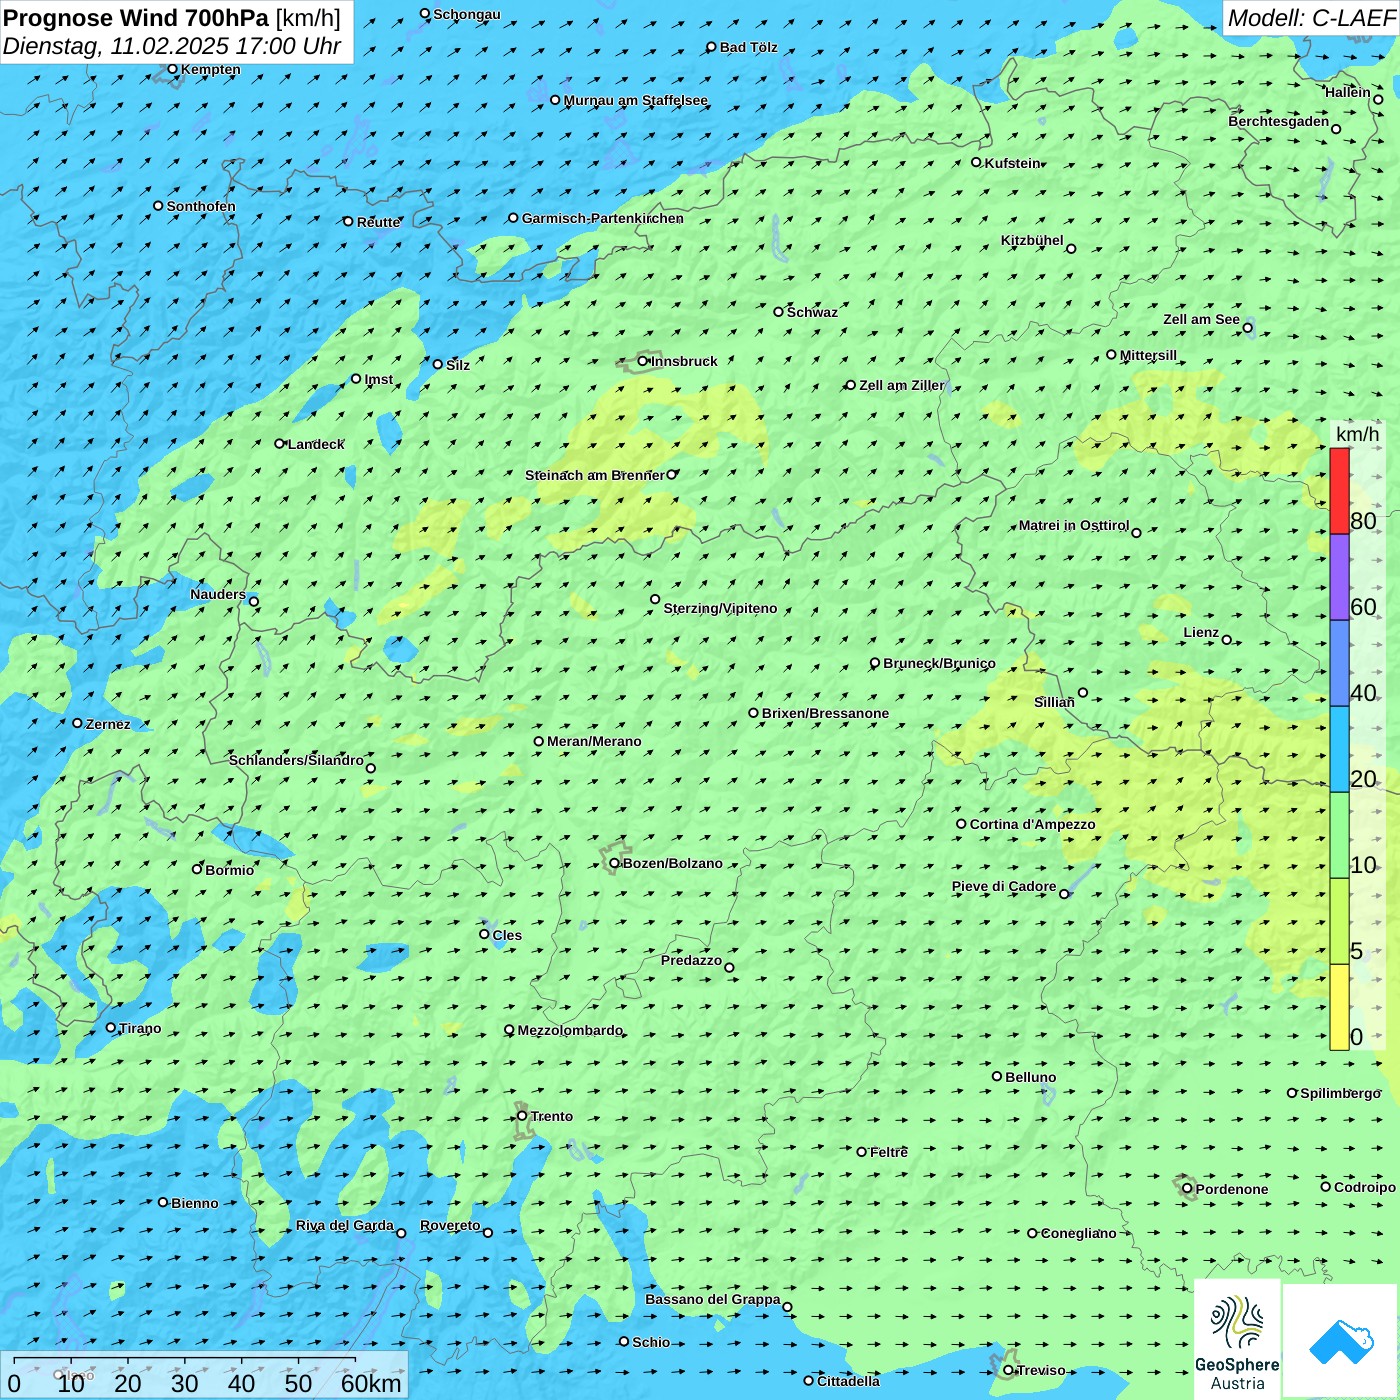Screen dimensions: 1400x1400
Task: Select the Innsbruck city marker
Action: point(643,361)
